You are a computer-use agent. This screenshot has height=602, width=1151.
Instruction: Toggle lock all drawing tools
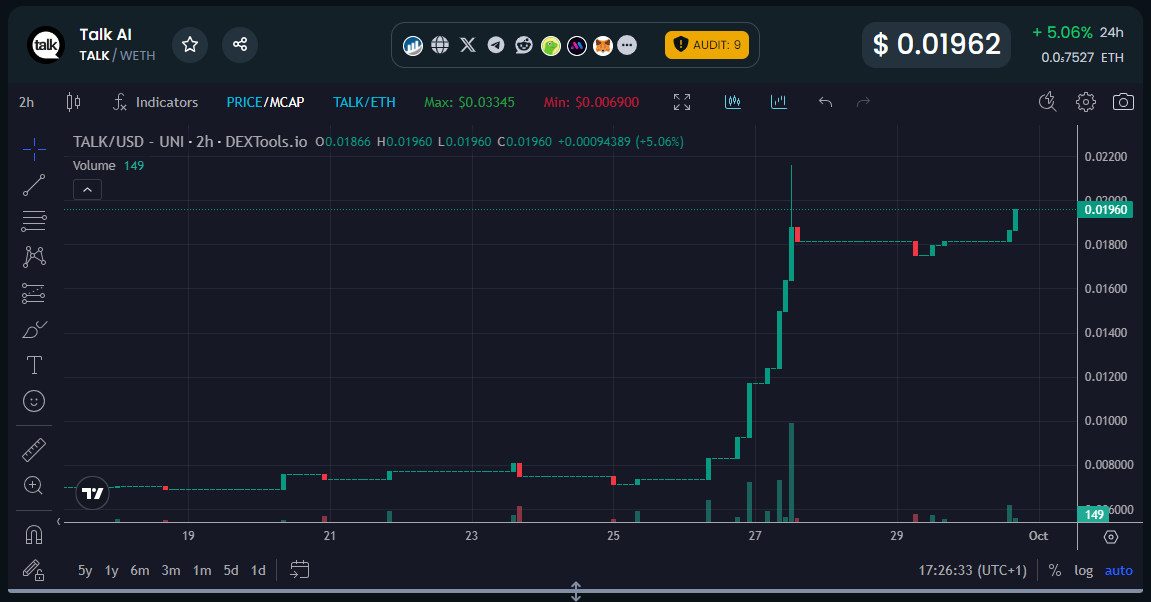click(34, 570)
